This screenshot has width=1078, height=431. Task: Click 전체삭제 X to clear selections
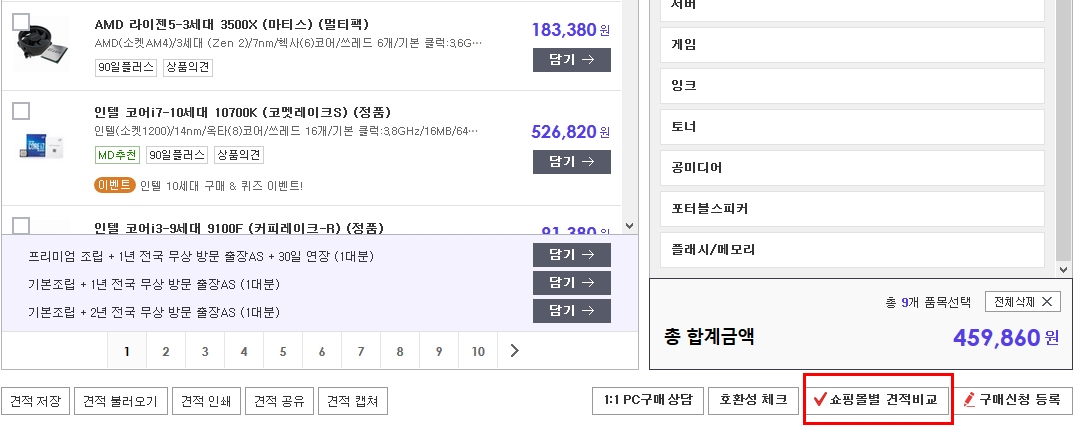coord(1023,302)
